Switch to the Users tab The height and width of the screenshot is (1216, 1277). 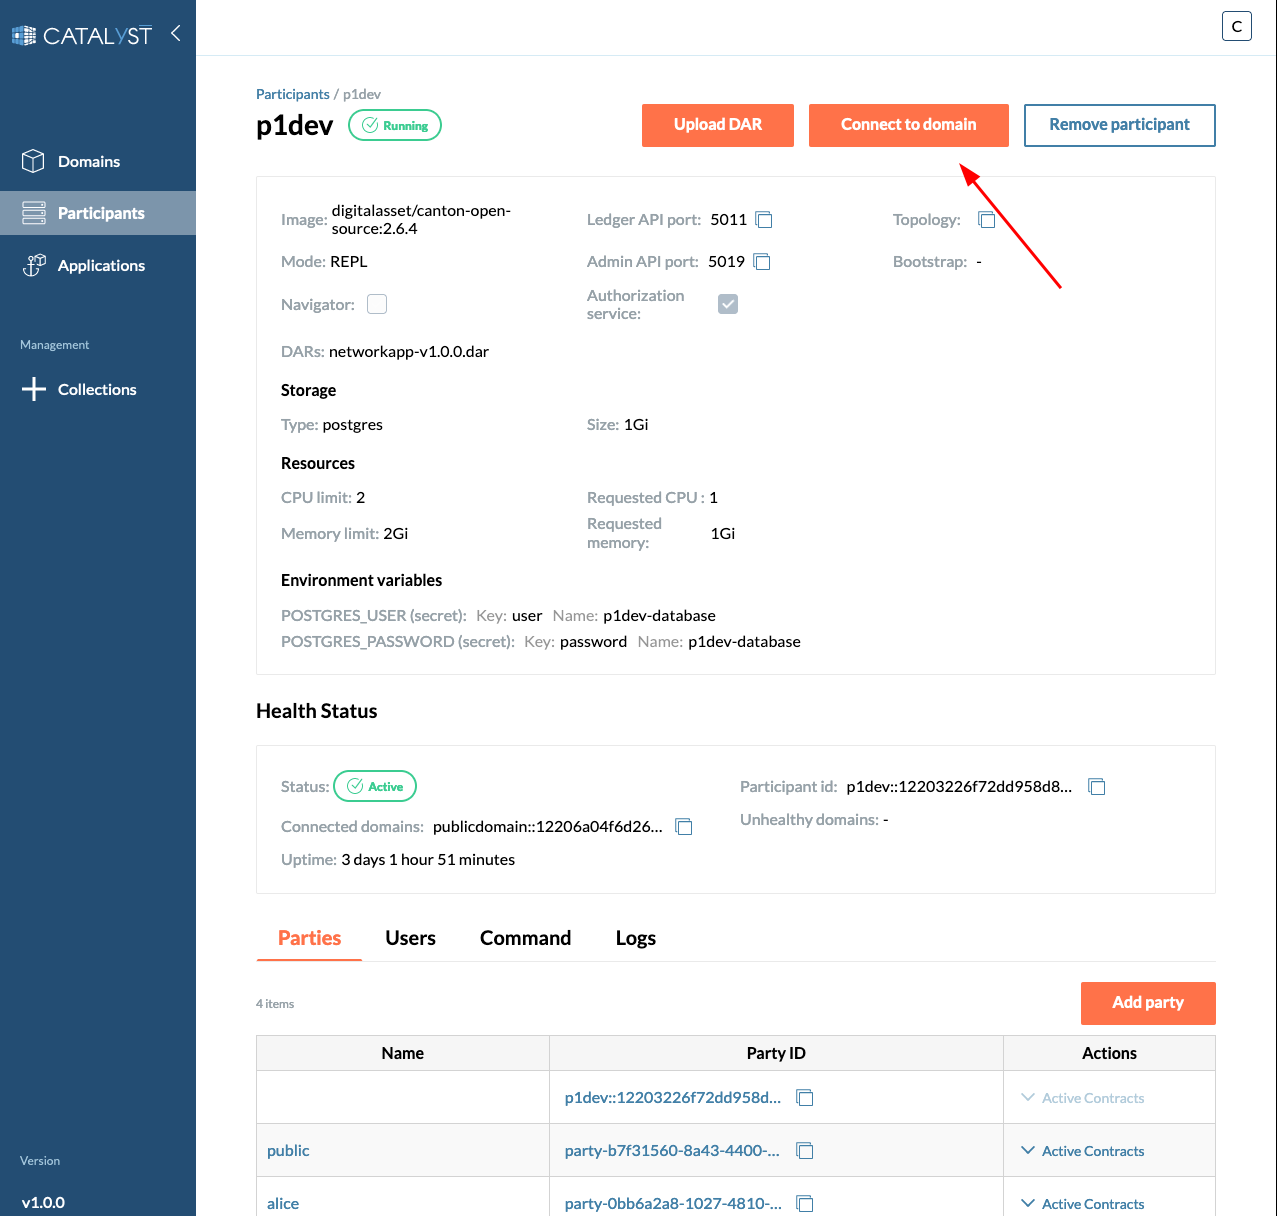tap(410, 938)
